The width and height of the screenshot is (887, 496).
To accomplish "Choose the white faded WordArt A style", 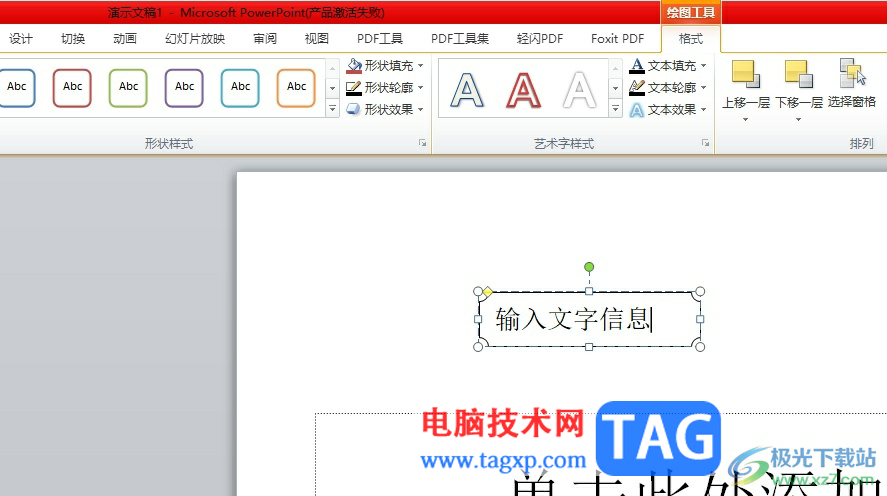I will click(579, 89).
